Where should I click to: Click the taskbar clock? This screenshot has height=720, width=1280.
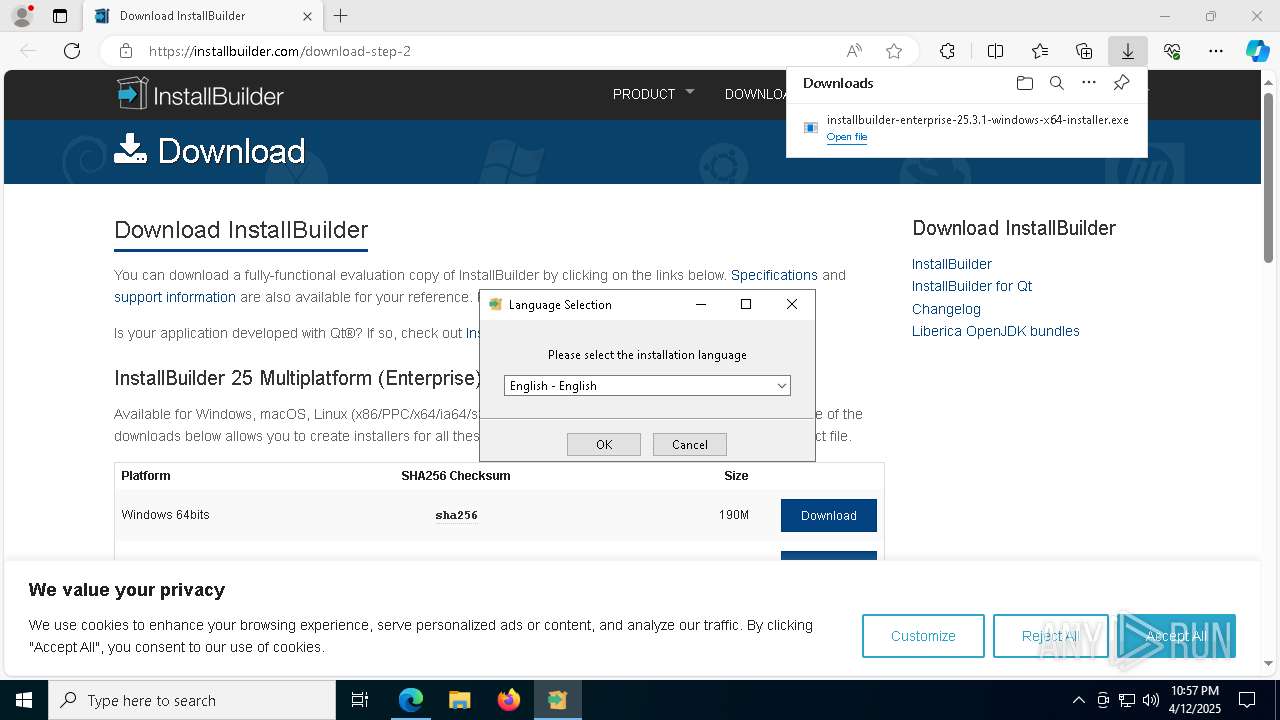[1194, 700]
